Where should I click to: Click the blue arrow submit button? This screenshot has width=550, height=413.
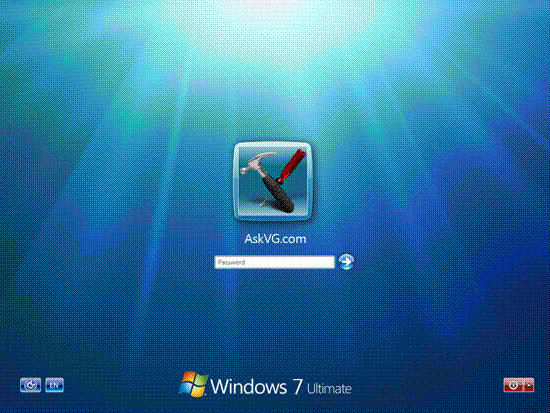(x=346, y=261)
